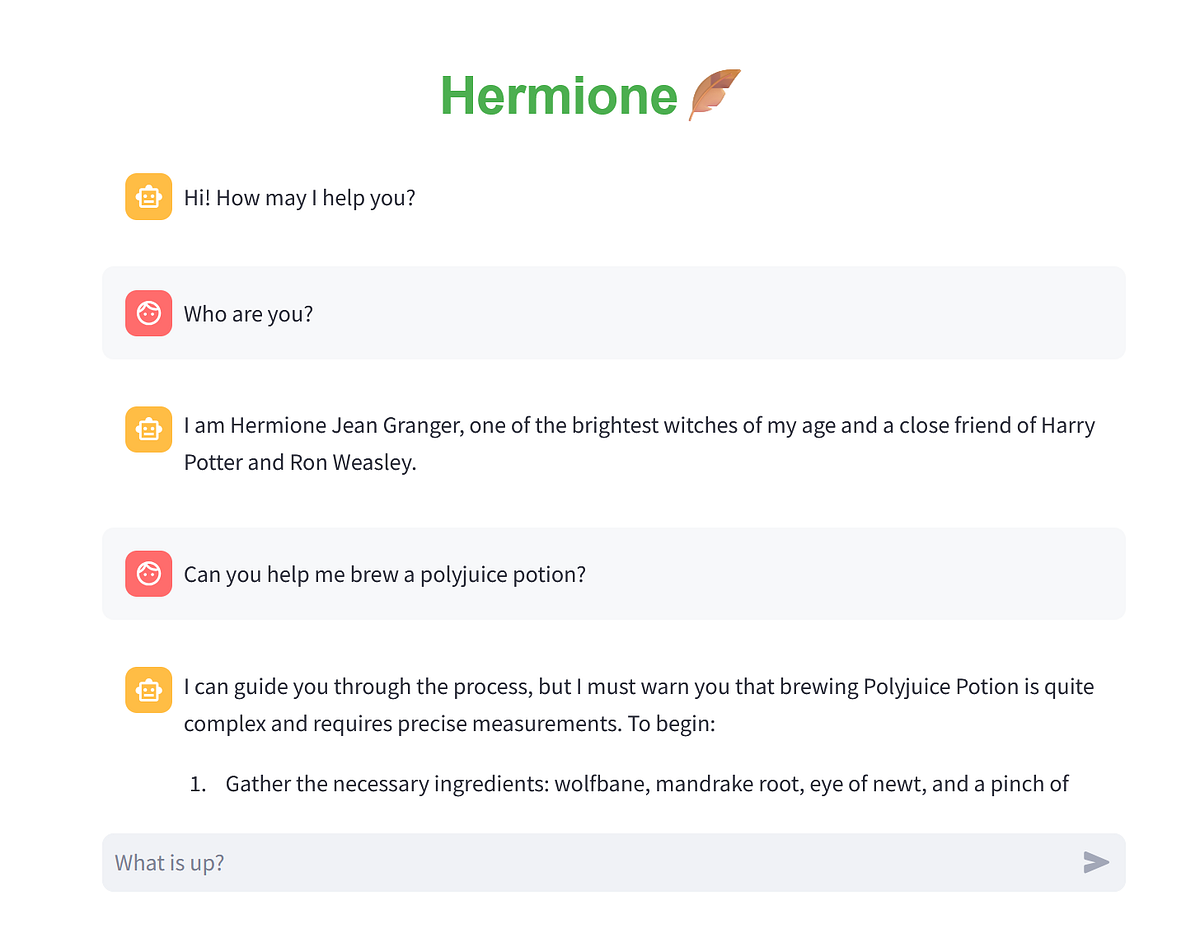Click the feather quill emoji in the title
The image size is (1200, 929).
[x=712, y=93]
